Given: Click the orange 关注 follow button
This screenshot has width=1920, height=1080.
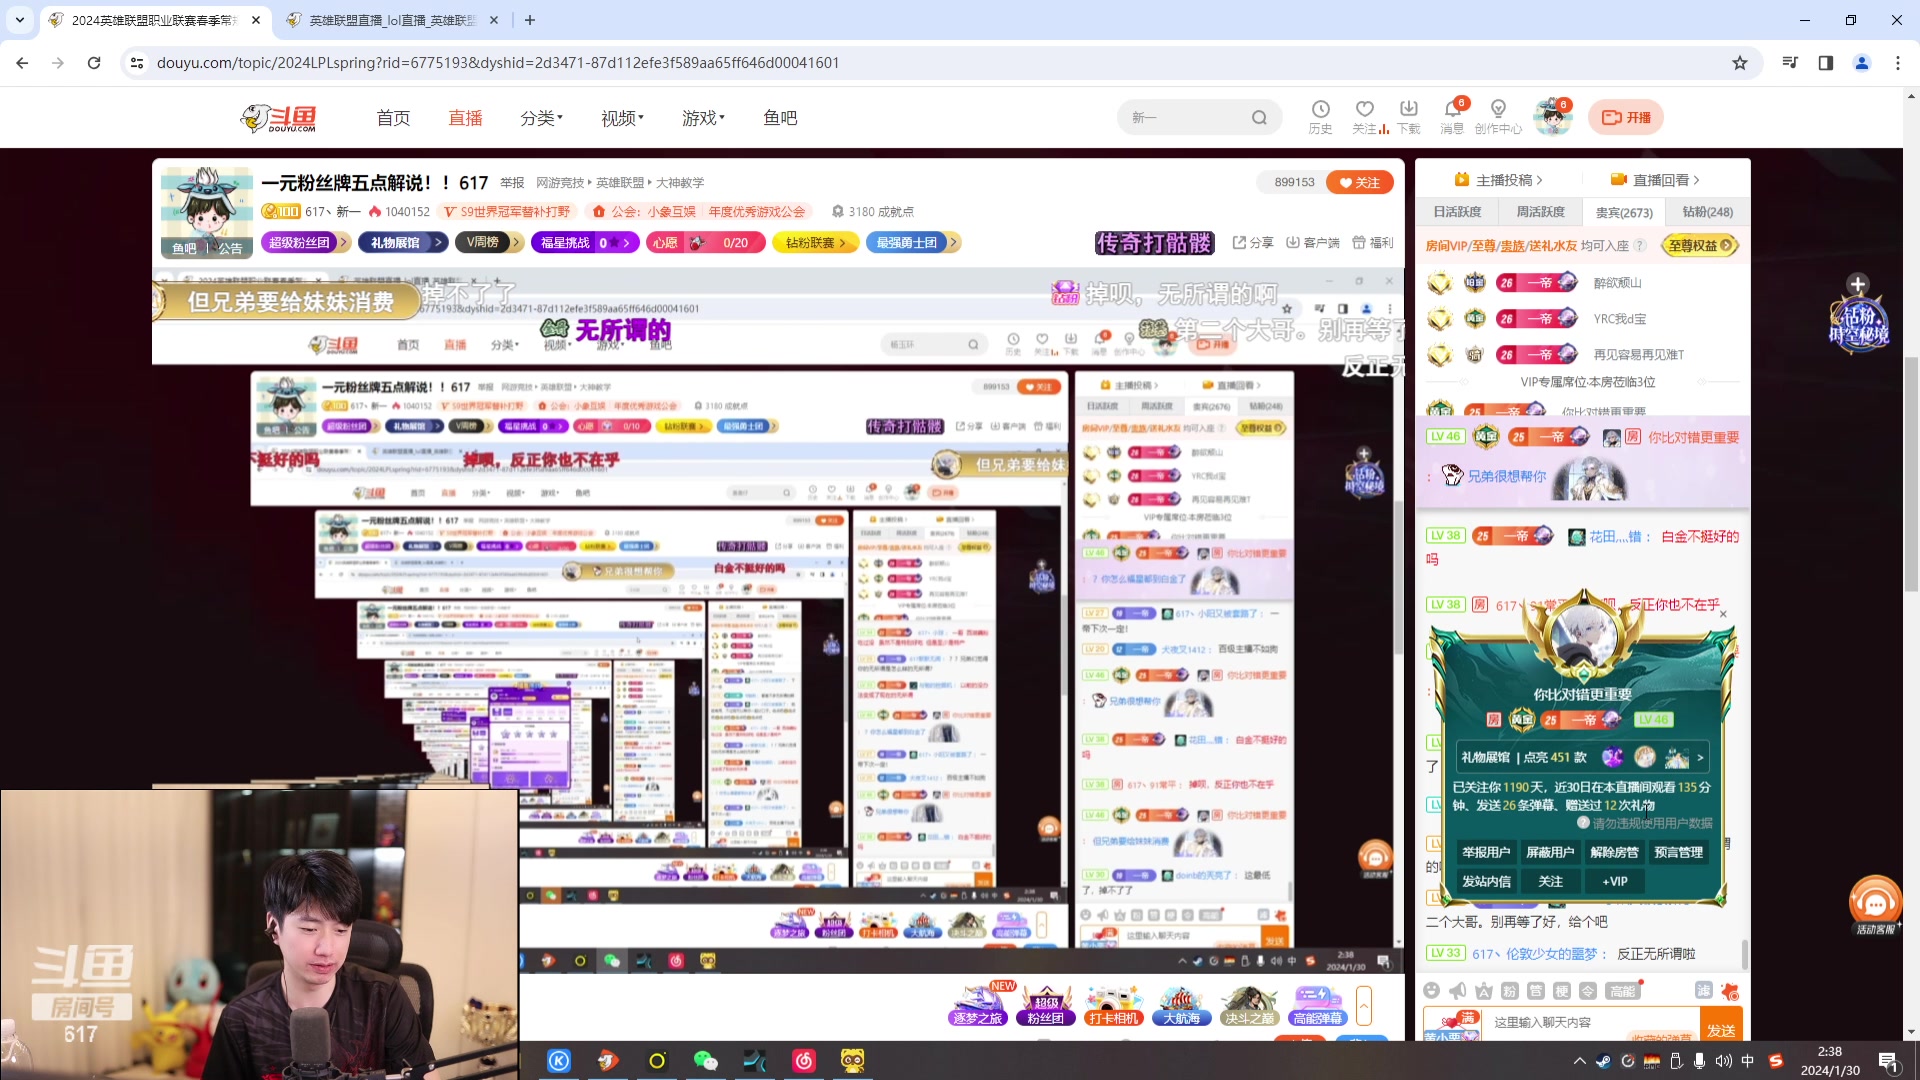Looking at the screenshot, I should coord(1360,182).
